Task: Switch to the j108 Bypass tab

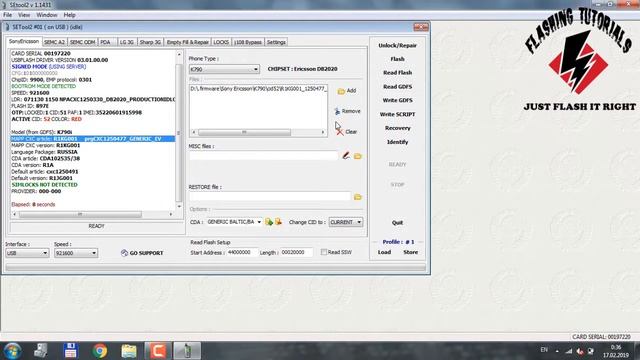Action: tap(248, 42)
